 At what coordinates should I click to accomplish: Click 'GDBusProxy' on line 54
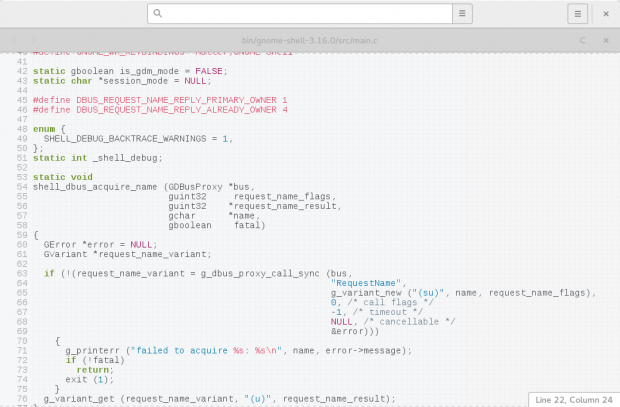[x=196, y=187]
